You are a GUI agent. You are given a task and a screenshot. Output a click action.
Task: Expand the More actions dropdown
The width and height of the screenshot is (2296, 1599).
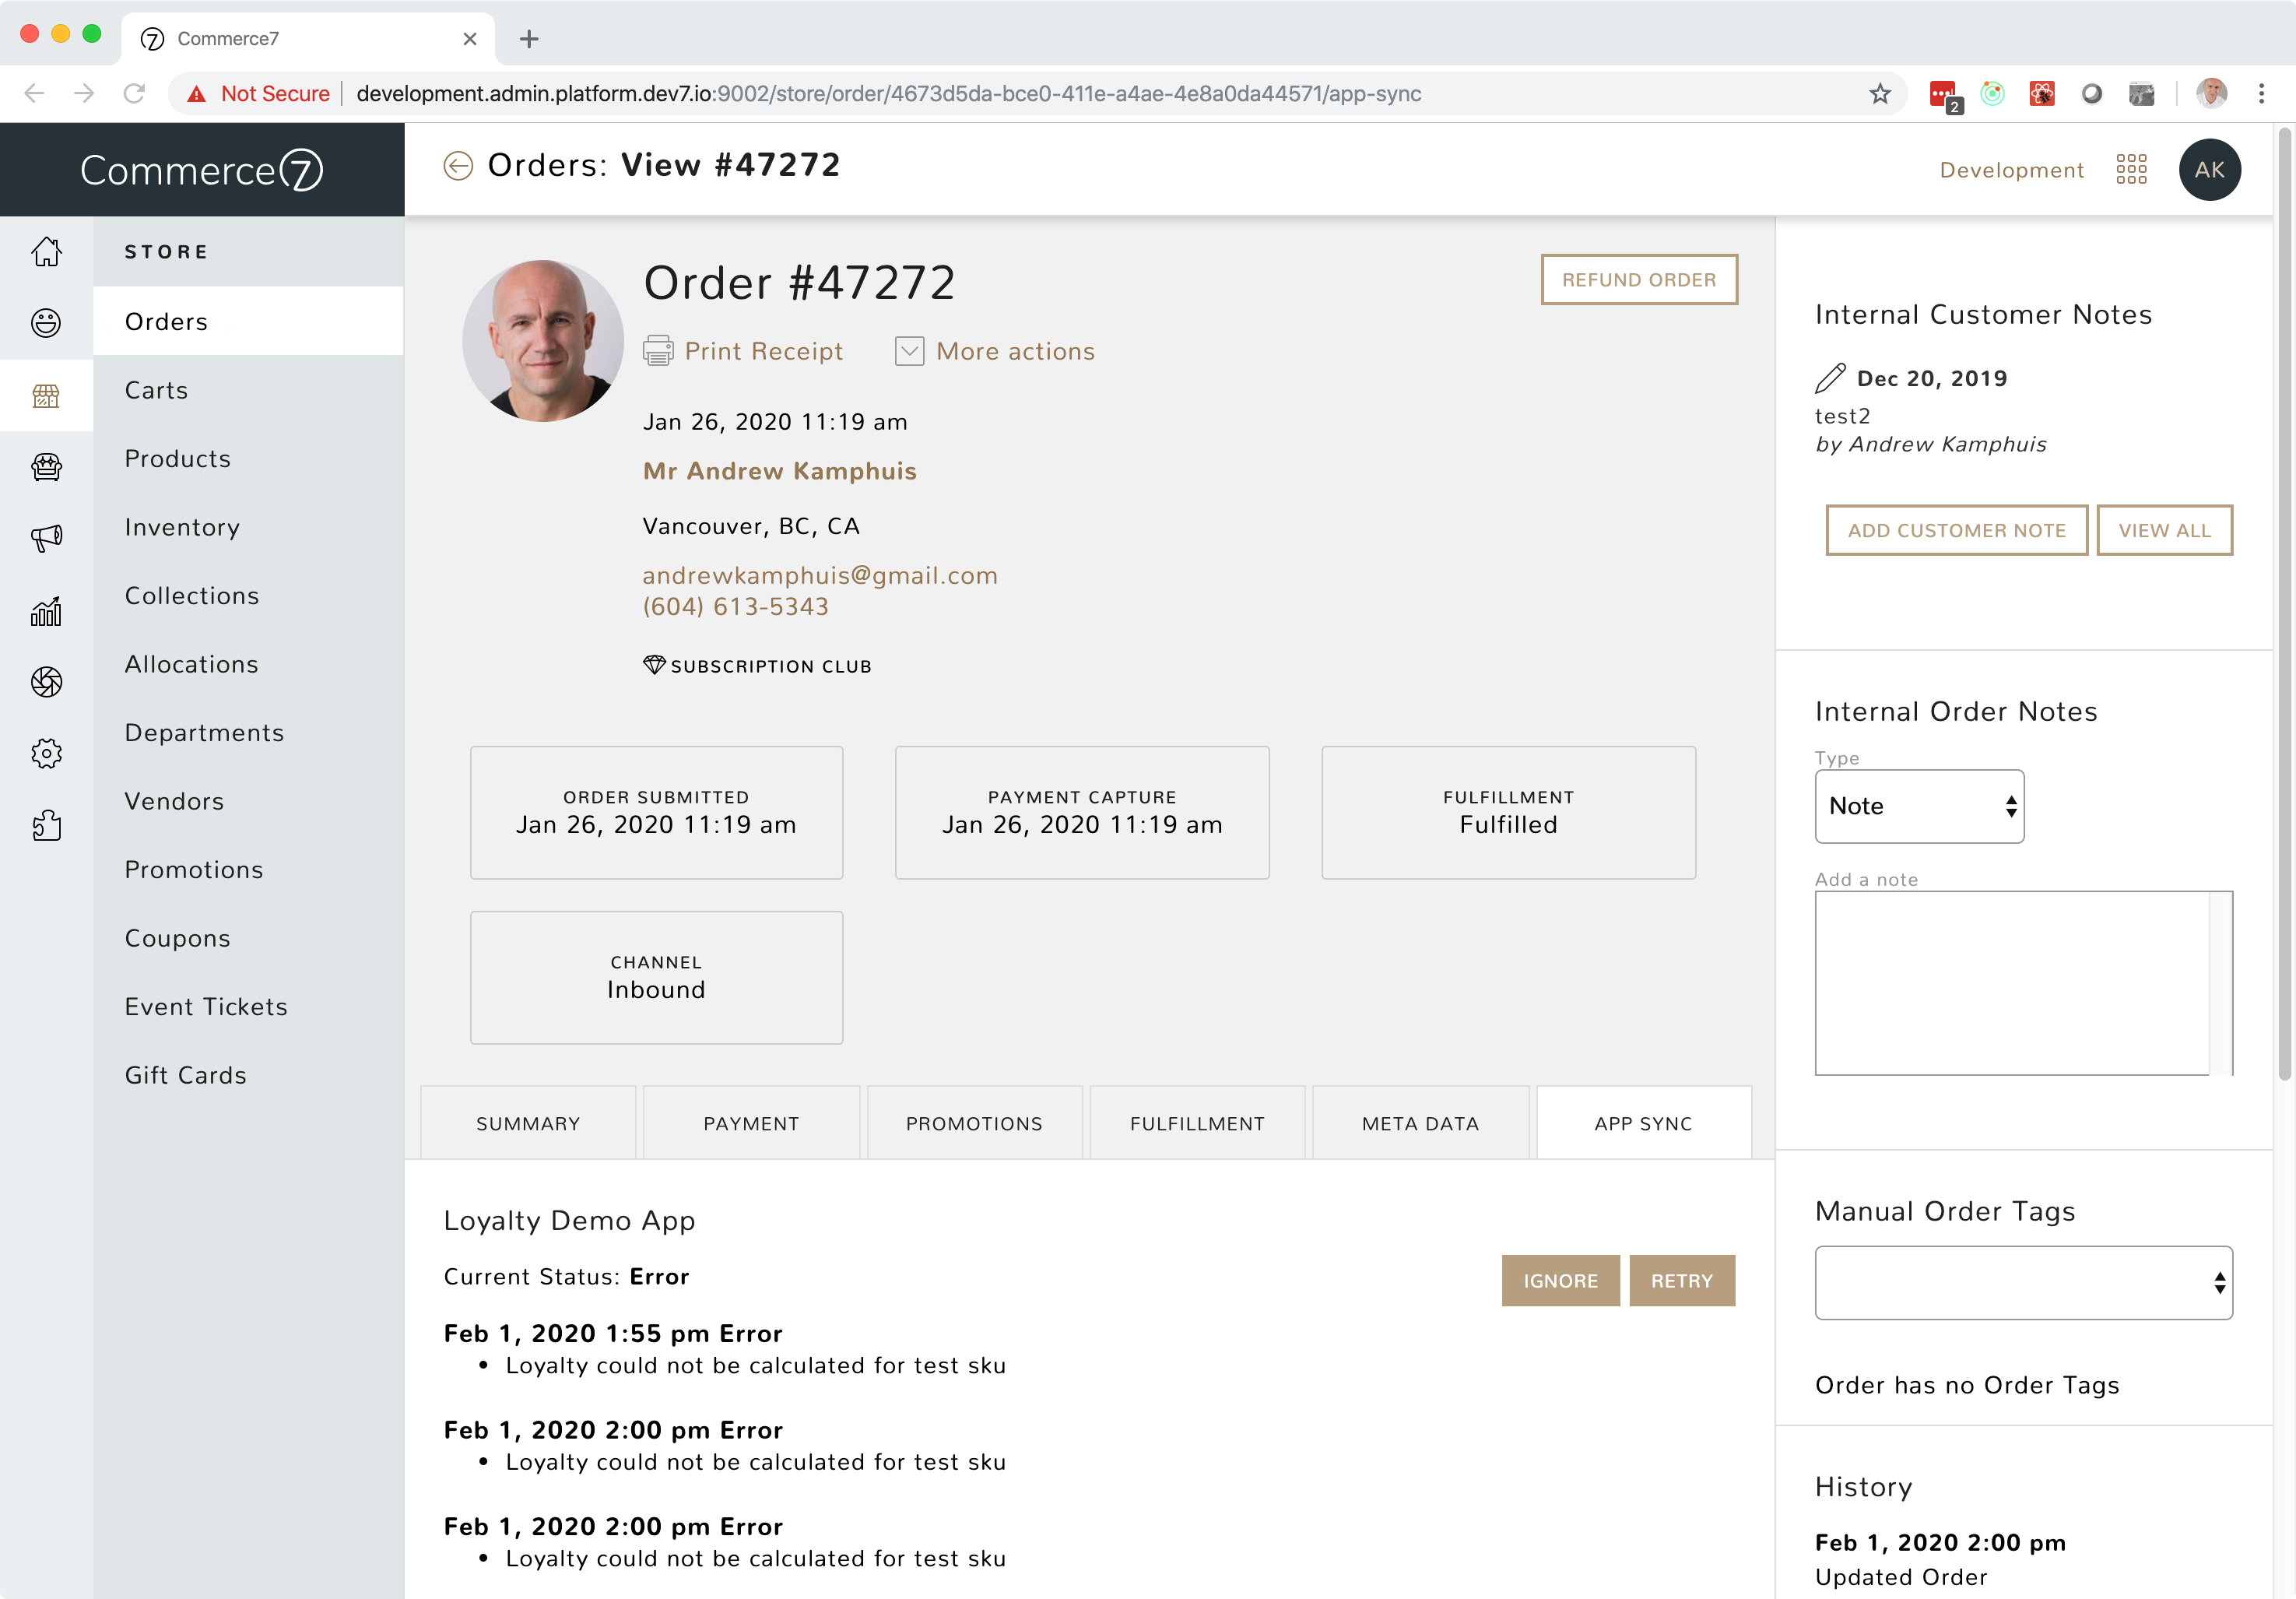(x=995, y=351)
